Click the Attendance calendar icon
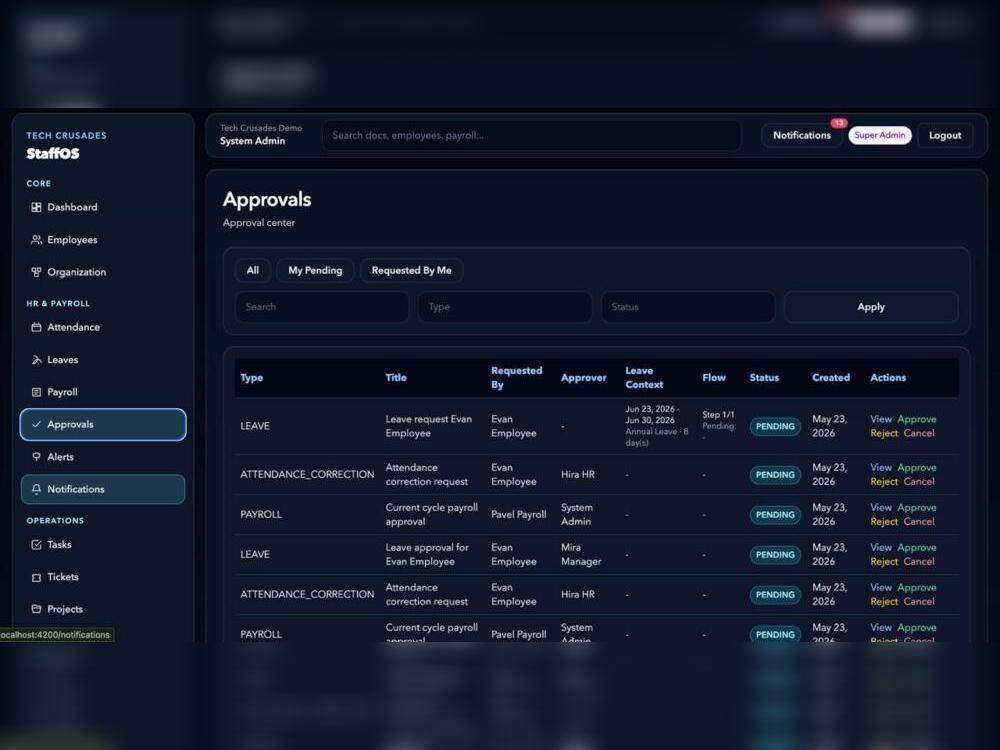Viewport: 1000px width, 750px height. [x=36, y=327]
